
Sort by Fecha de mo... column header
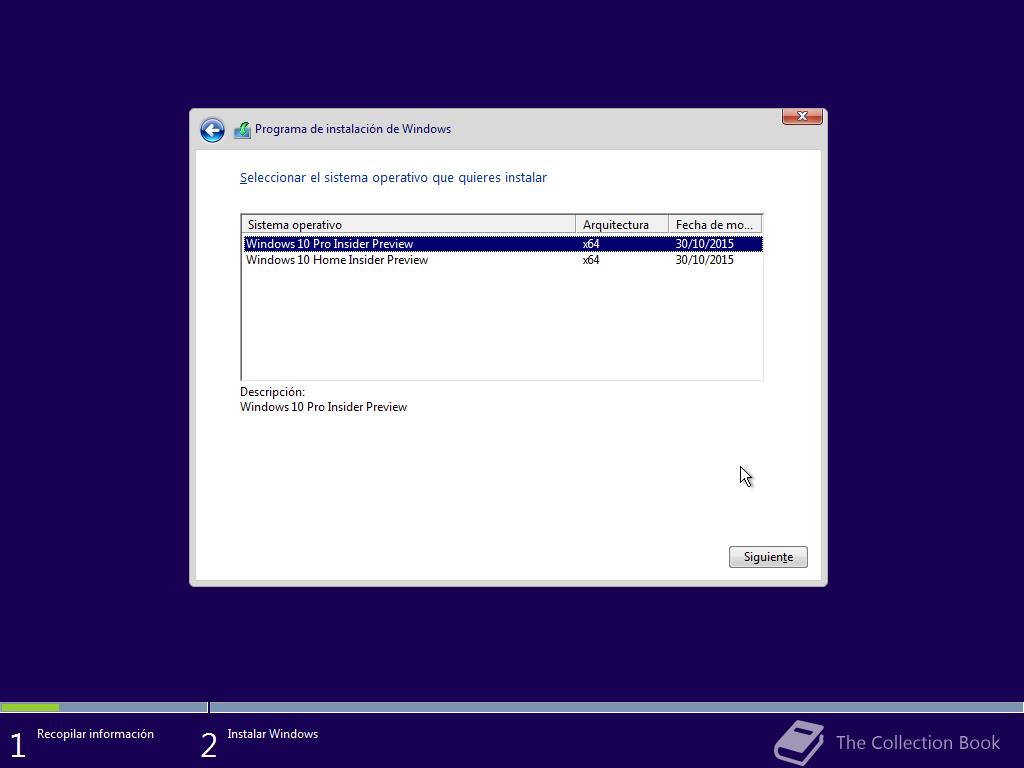point(715,225)
